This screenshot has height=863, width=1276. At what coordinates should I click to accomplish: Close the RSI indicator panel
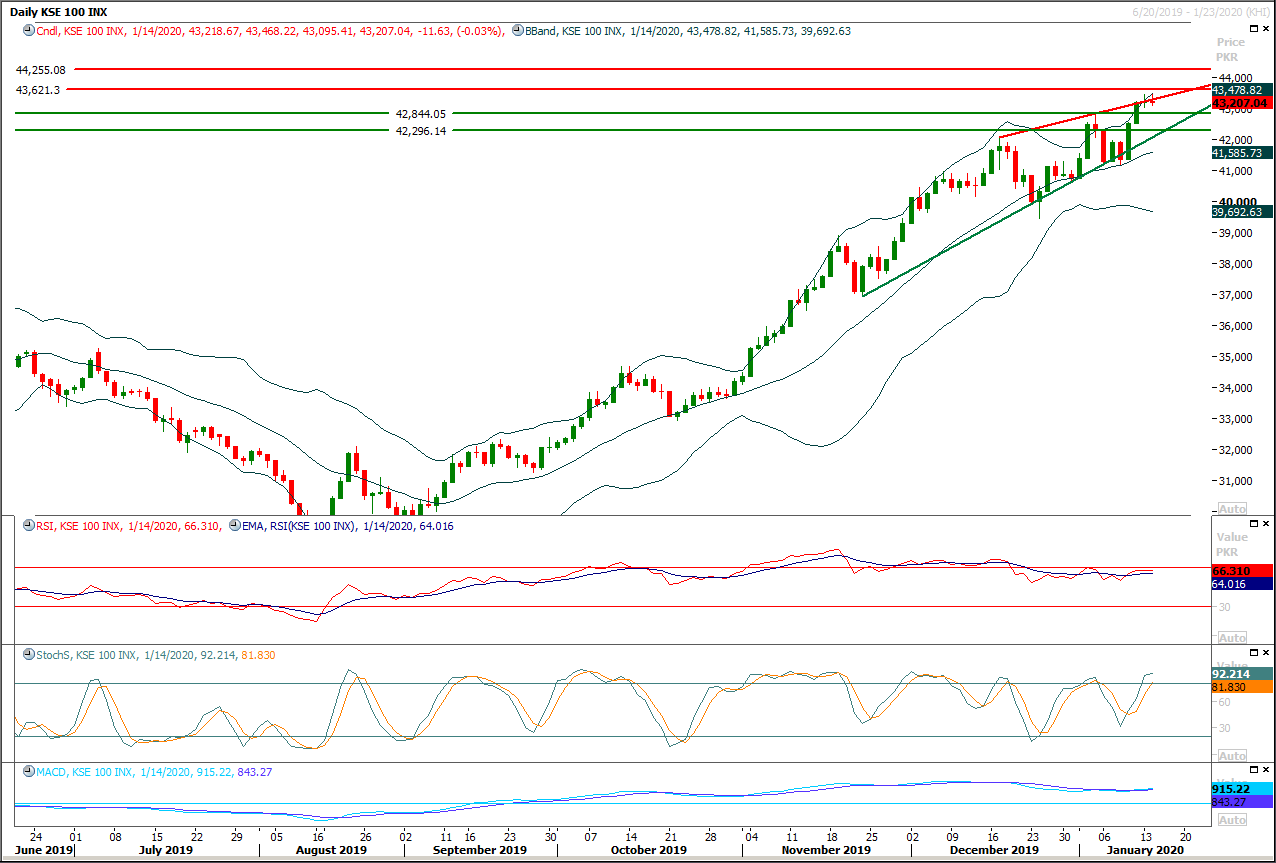point(1268,524)
